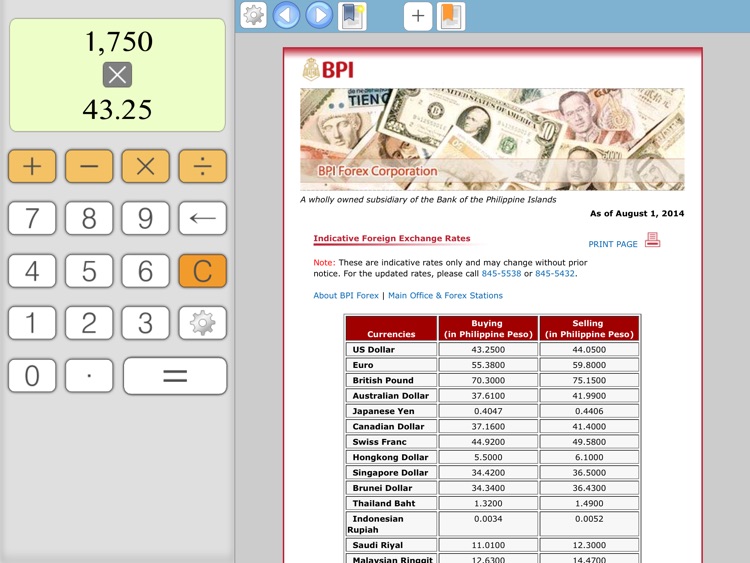Tap digit 3 on the keypad
Screen dimensions: 750x563
[145, 323]
